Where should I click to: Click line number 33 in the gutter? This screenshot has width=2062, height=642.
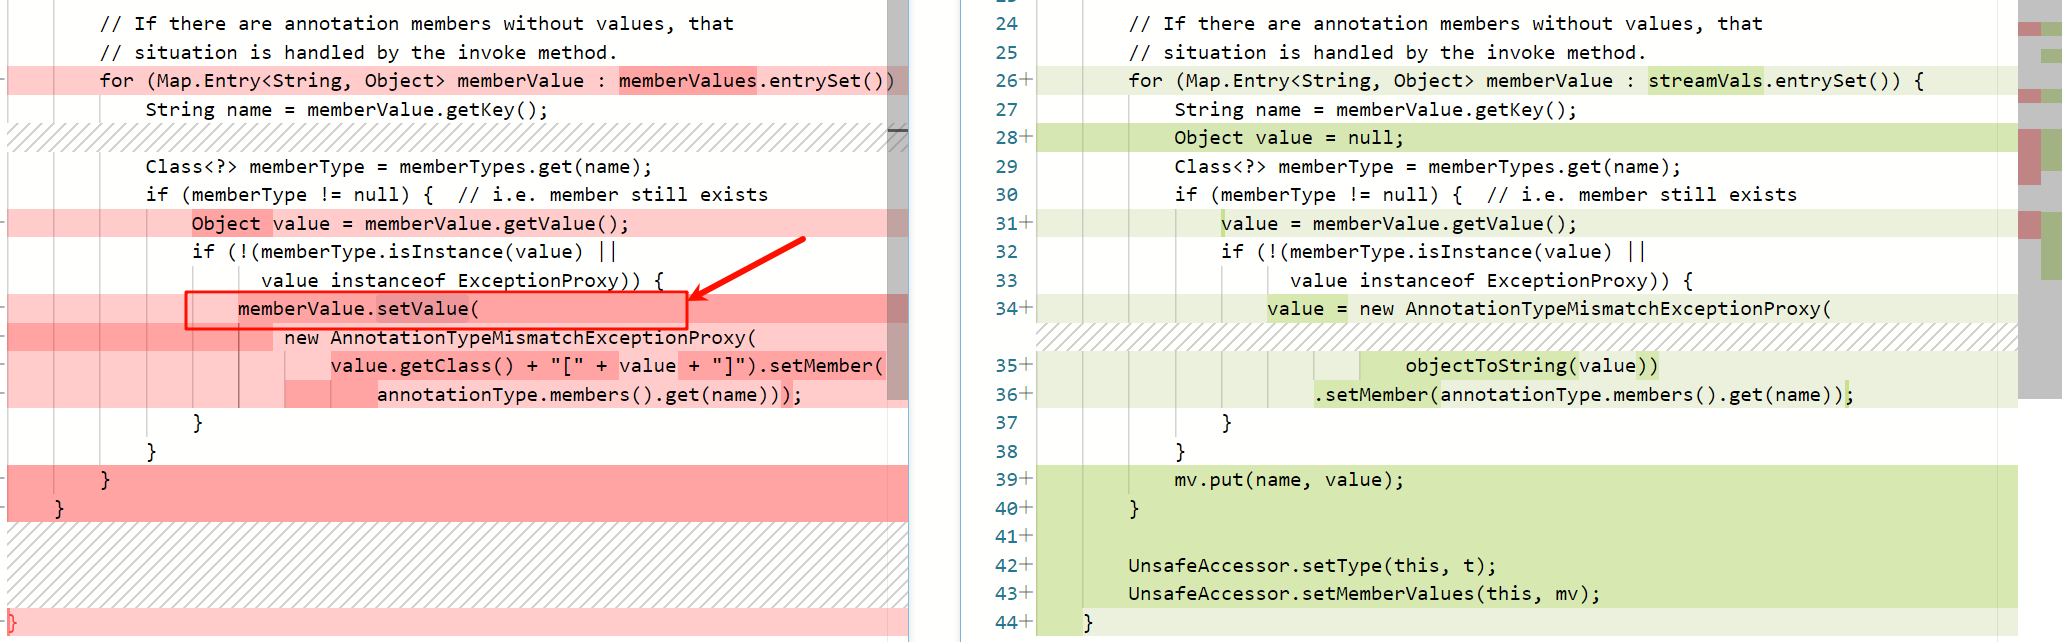(x=1006, y=280)
